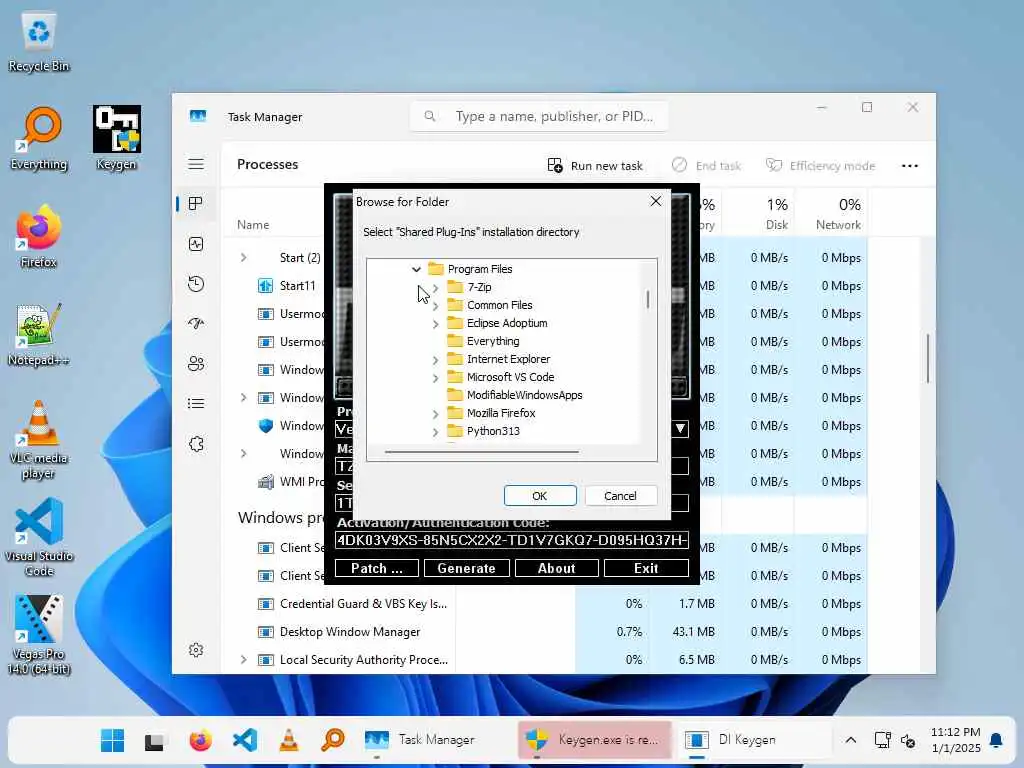Image resolution: width=1024 pixels, height=768 pixels.
Task: Click the folder tree horizontal scrollbar
Action: tap(481, 451)
